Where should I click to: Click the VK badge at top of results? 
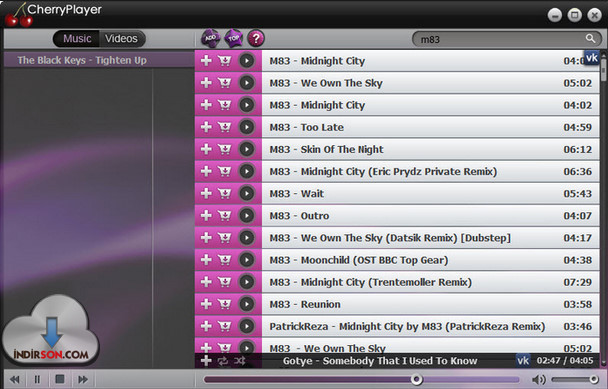592,58
